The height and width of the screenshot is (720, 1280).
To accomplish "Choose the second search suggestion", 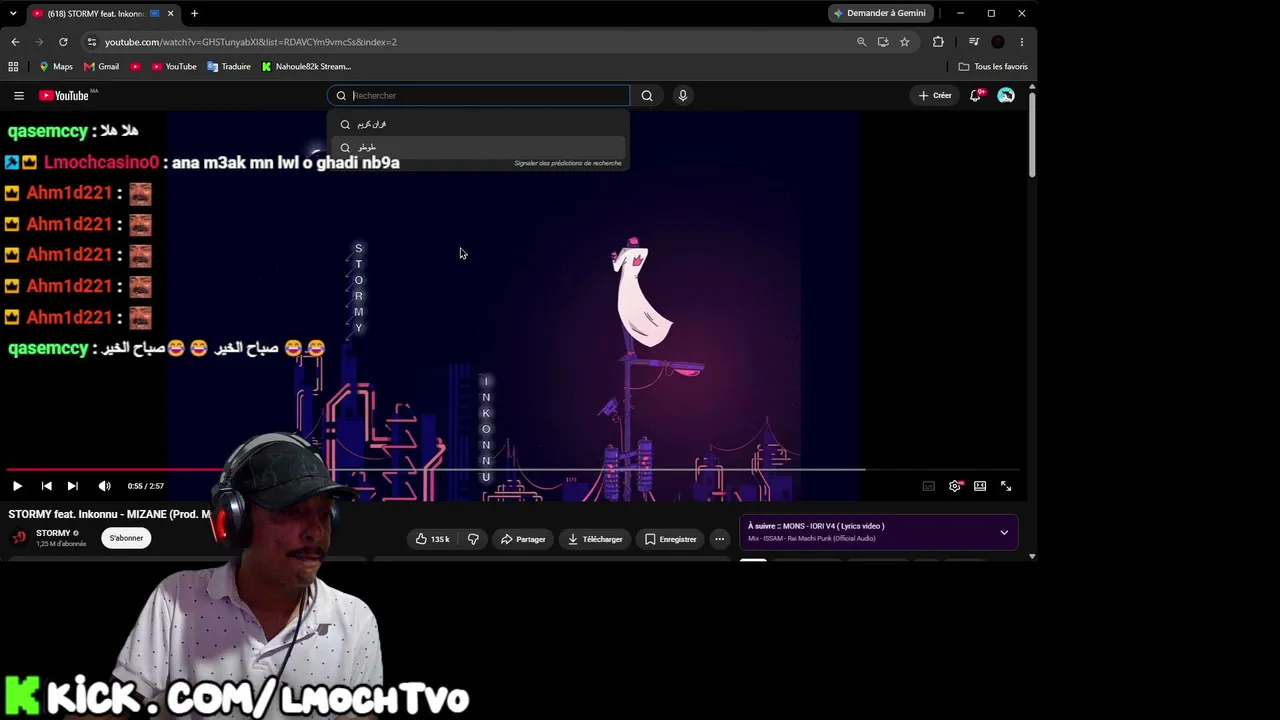I will coord(478,147).
